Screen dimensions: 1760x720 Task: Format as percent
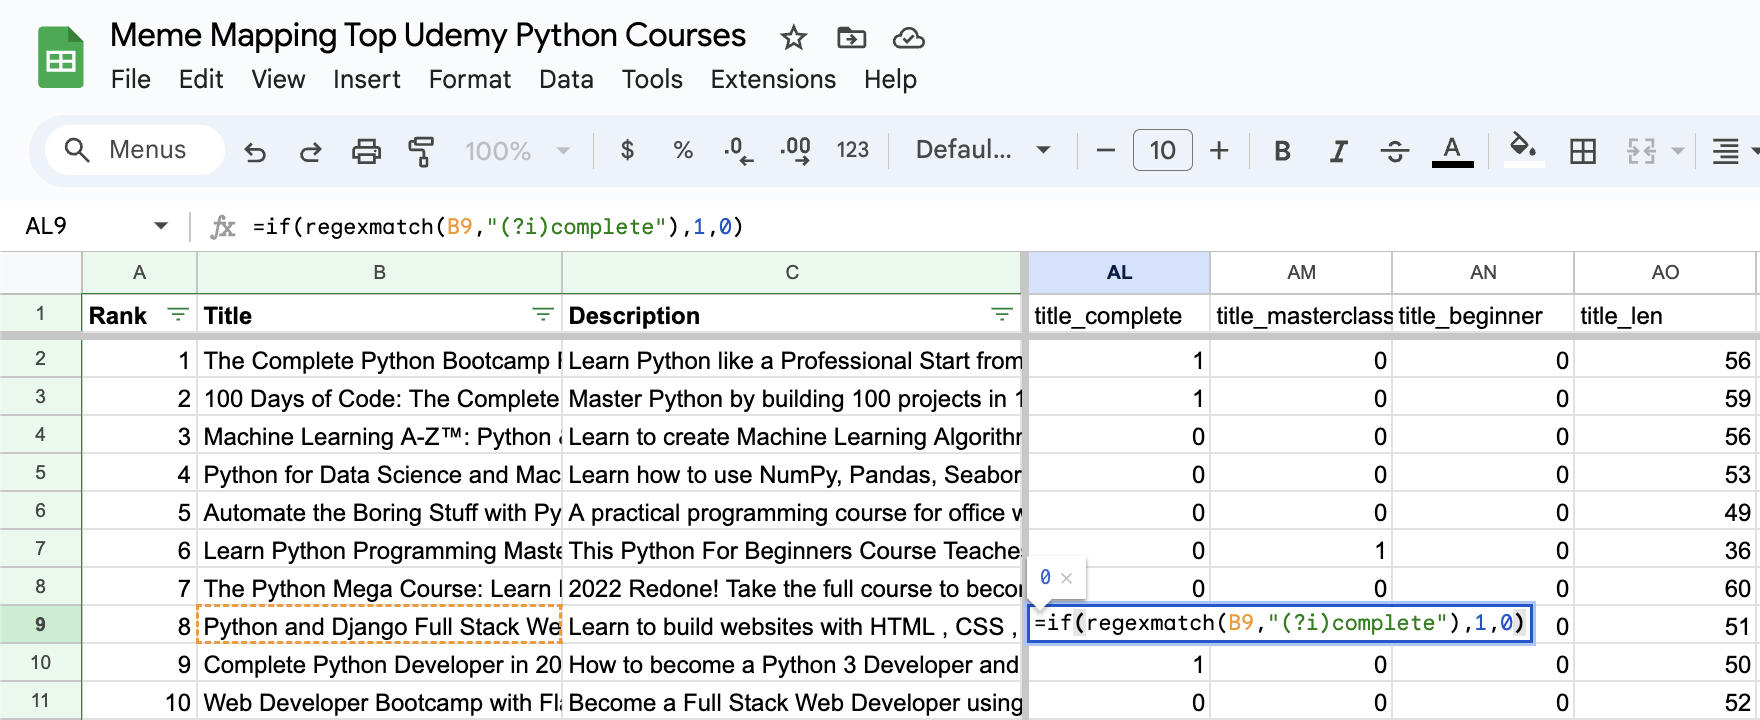tap(683, 150)
